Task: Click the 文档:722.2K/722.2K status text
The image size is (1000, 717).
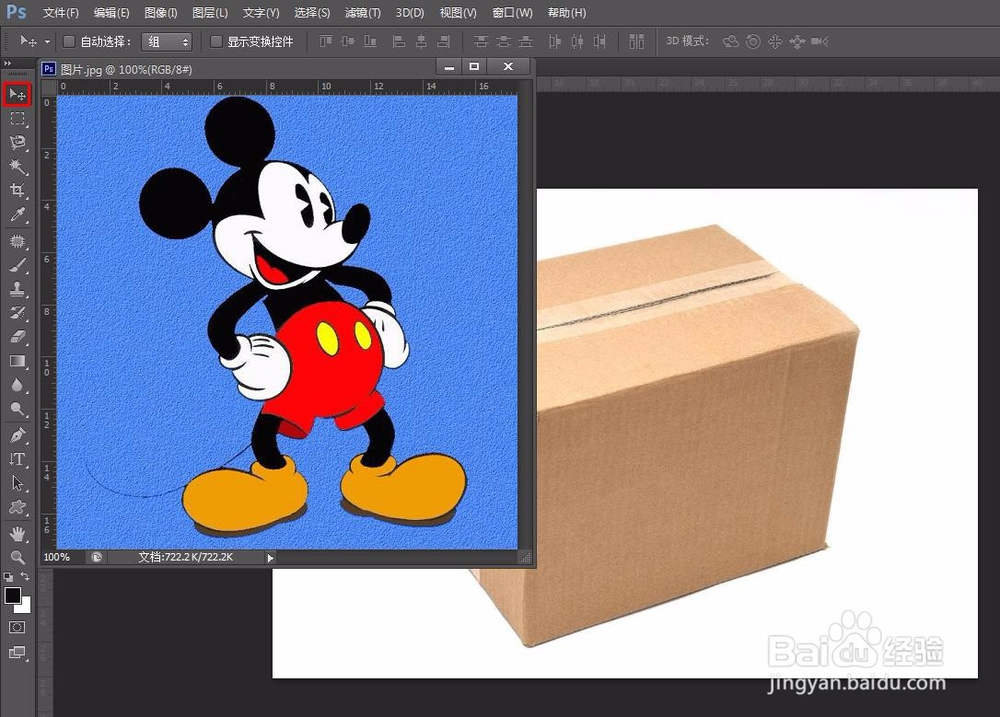Action: tap(186, 558)
